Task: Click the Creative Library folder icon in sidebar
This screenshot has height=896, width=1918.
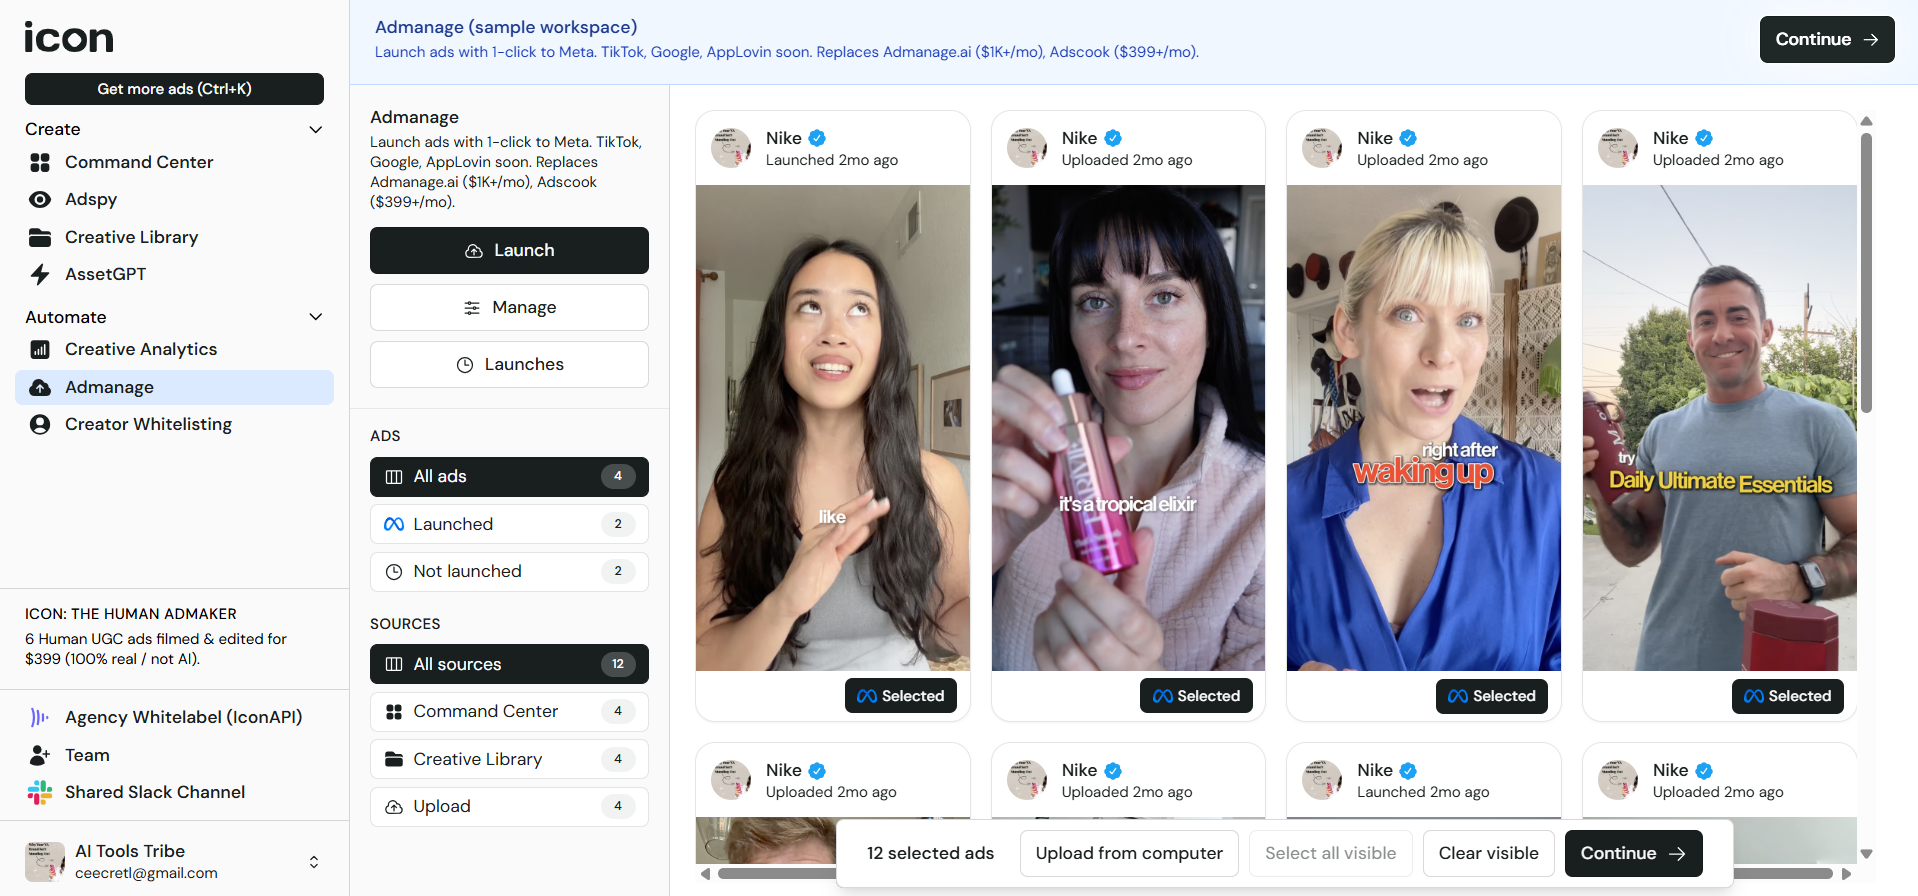Action: pyautogui.click(x=40, y=237)
